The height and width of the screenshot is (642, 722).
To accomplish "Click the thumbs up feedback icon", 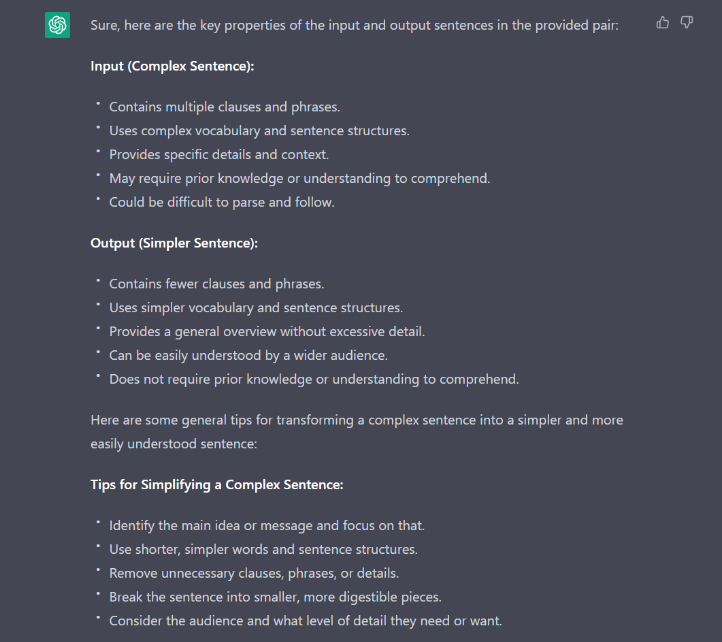I will tap(663, 22).
